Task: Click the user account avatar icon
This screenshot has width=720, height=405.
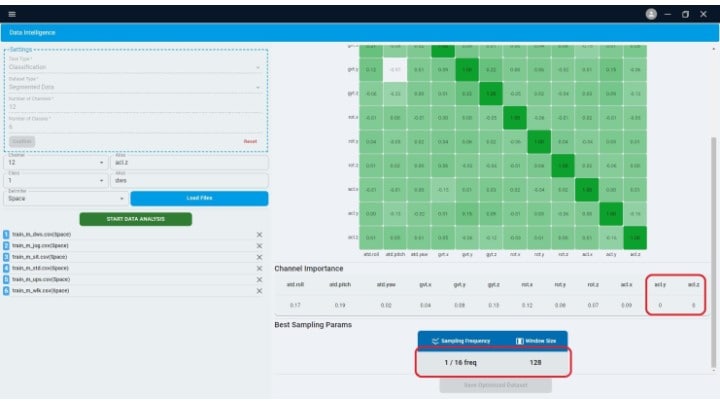Action: tap(652, 14)
